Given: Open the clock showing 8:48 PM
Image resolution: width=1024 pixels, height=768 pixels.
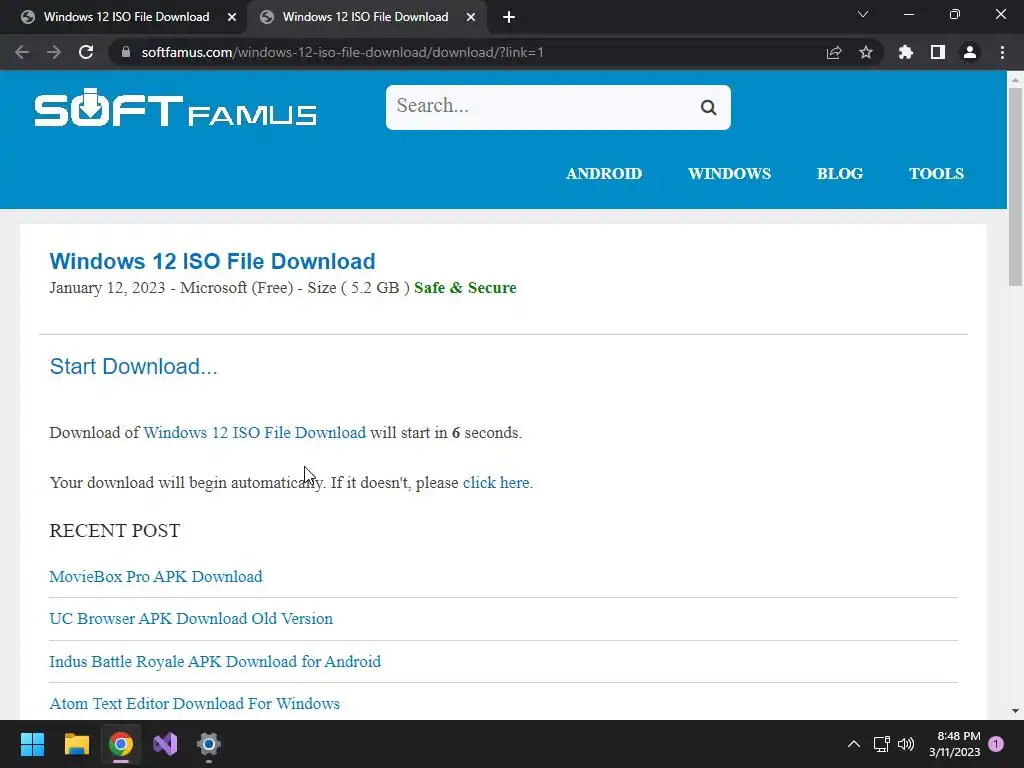Looking at the screenshot, I should pos(955,744).
